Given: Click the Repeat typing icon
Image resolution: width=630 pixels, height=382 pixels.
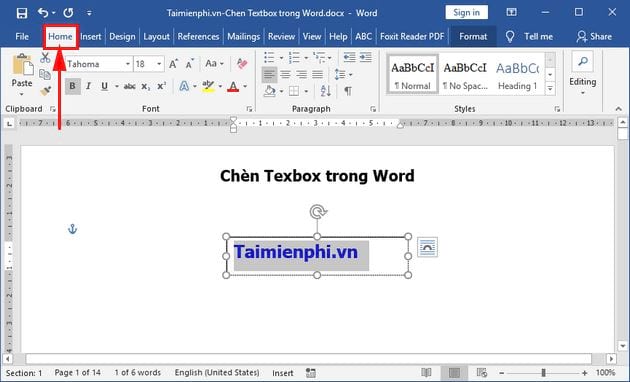Looking at the screenshot, I should (68, 12).
